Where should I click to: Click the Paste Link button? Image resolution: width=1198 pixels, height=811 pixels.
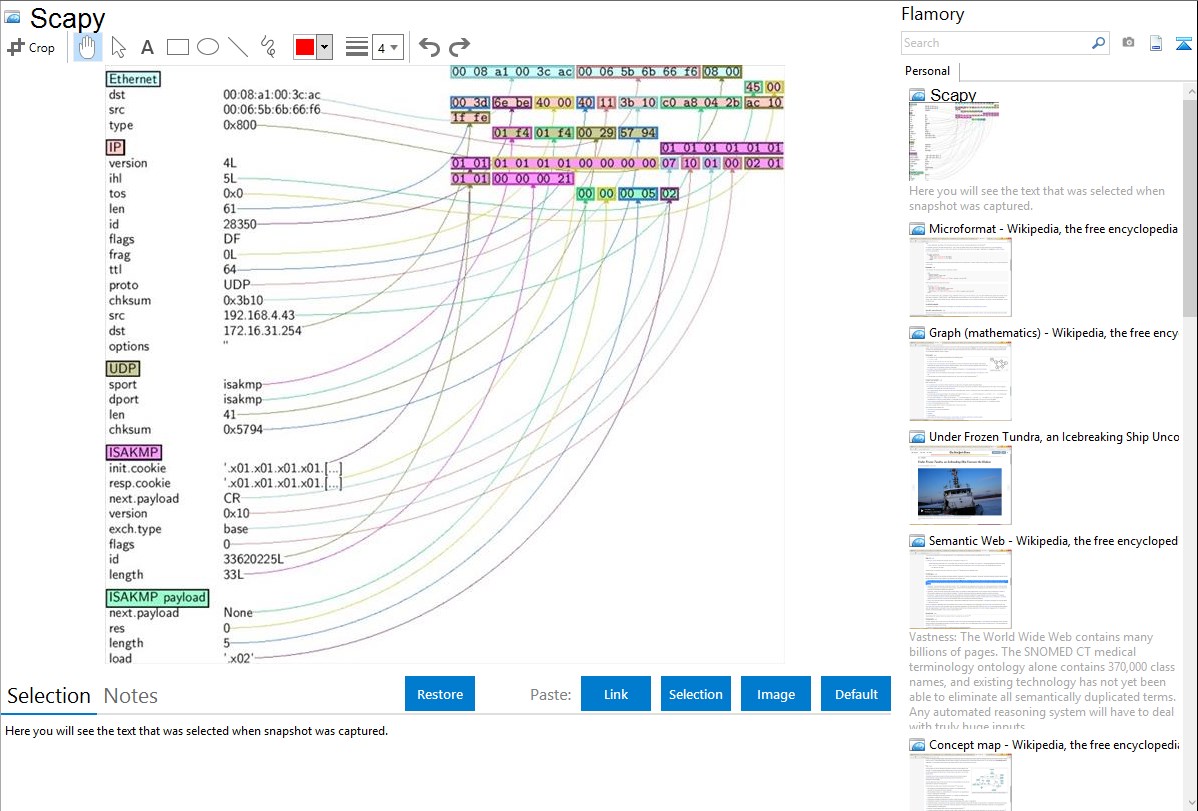616,694
